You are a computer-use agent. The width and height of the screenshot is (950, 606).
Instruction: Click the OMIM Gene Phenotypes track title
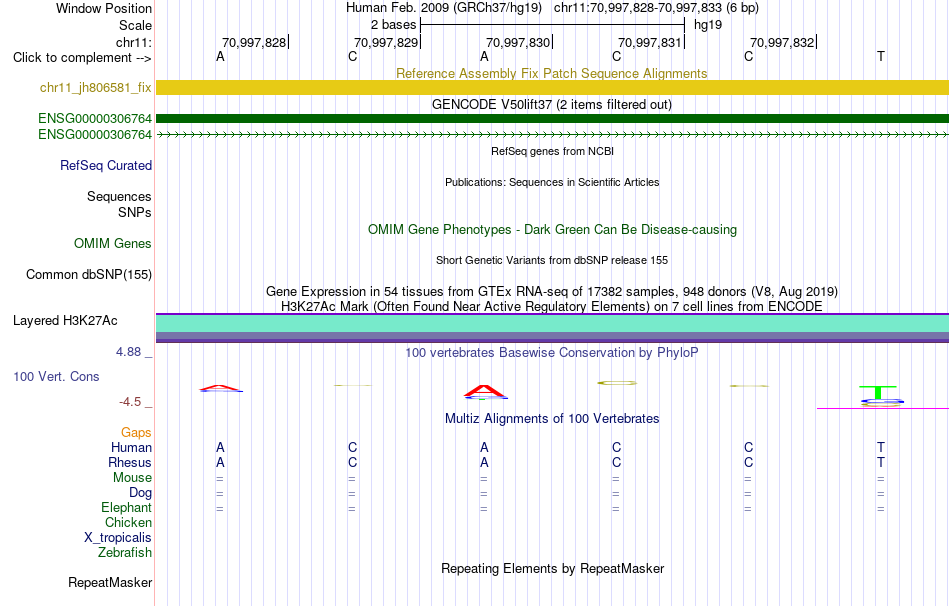click(x=552, y=229)
